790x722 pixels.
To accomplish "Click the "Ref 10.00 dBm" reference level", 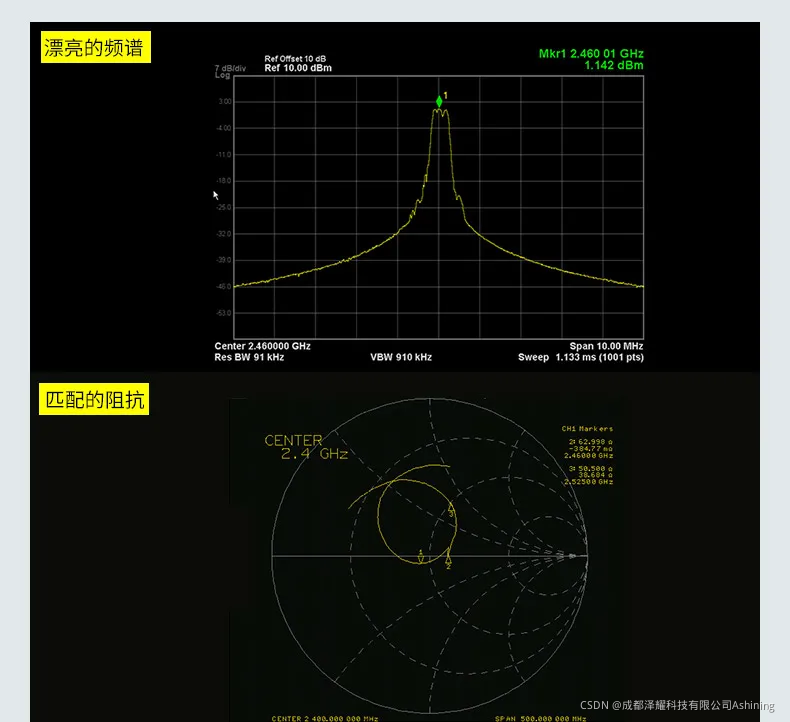I will click(298, 68).
